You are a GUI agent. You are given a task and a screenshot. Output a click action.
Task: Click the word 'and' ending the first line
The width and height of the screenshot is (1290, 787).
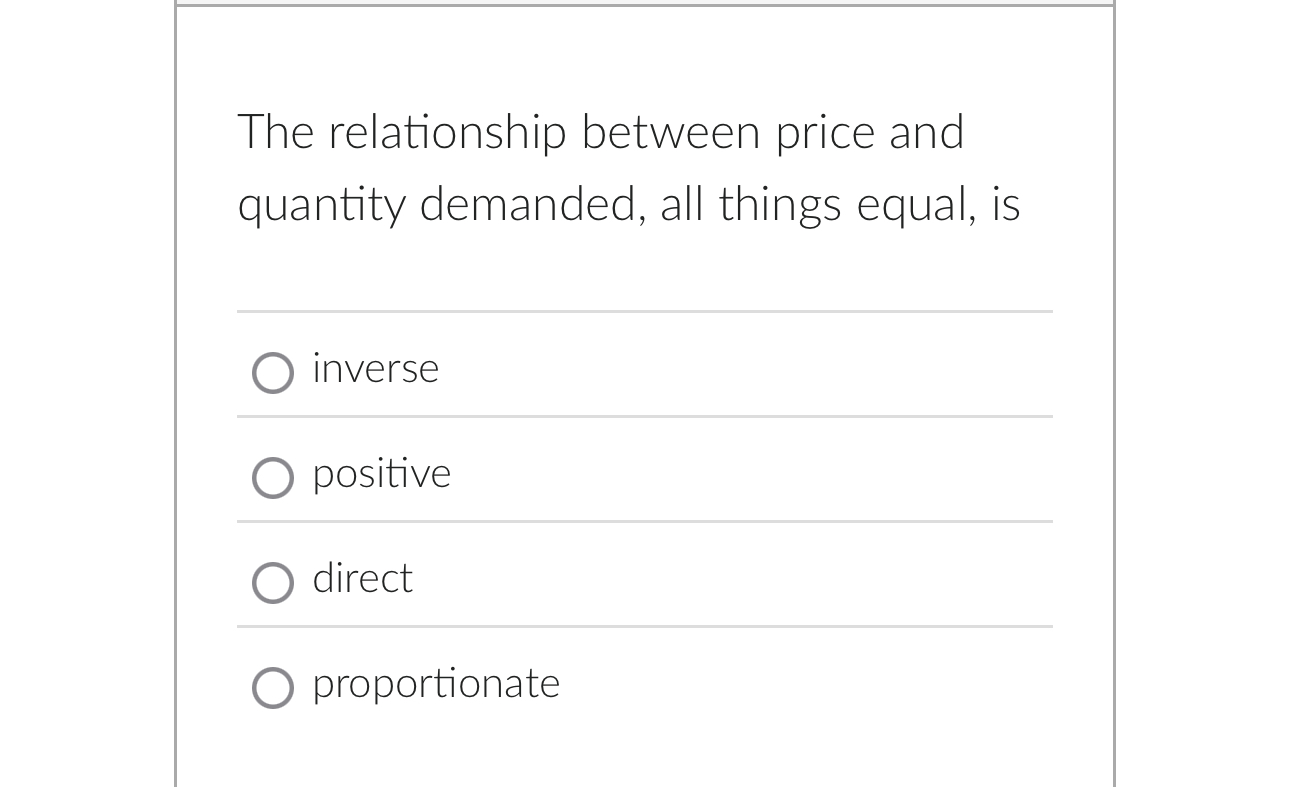[926, 133]
